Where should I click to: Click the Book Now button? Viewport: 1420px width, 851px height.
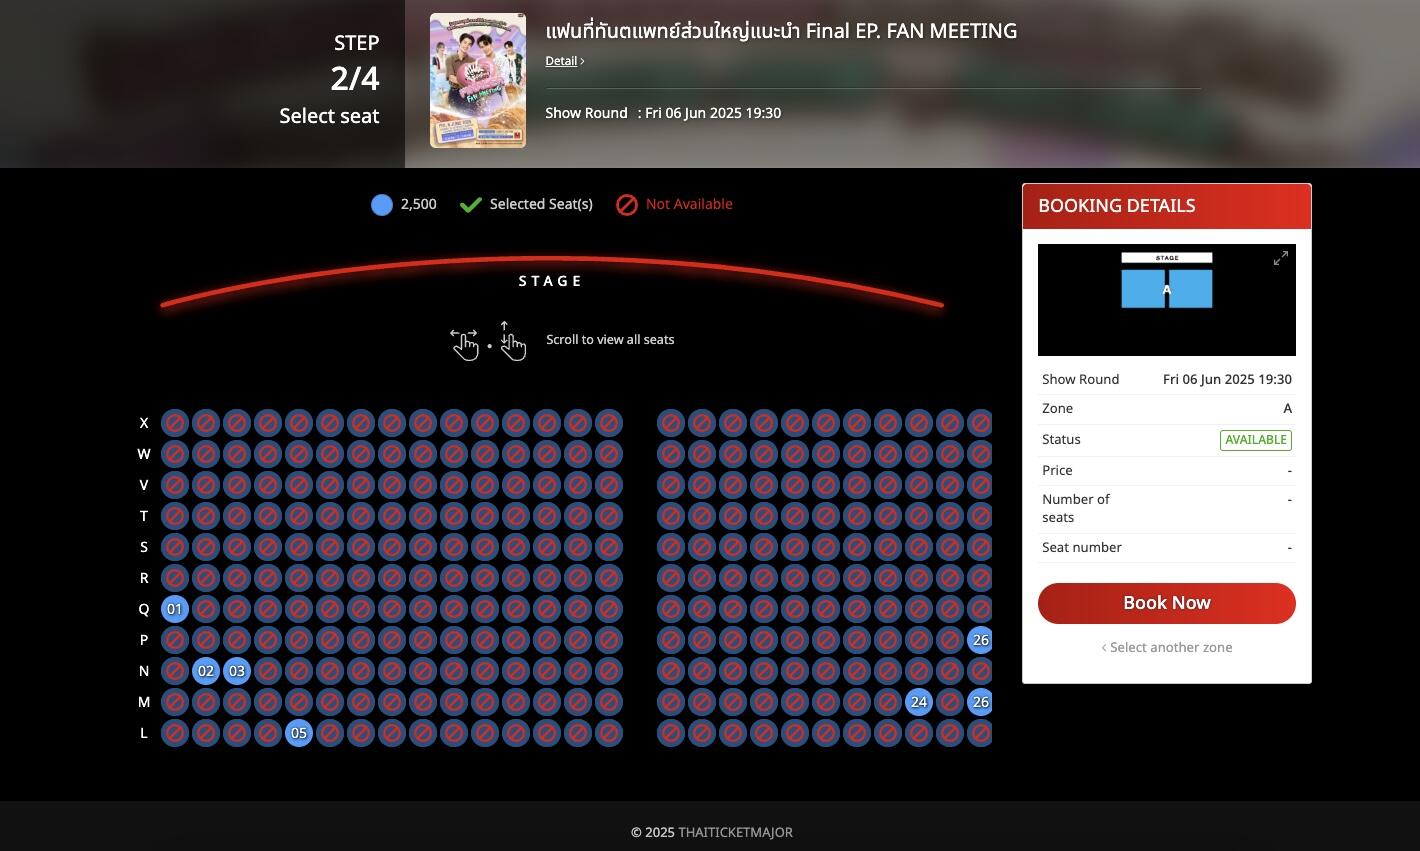point(1167,603)
